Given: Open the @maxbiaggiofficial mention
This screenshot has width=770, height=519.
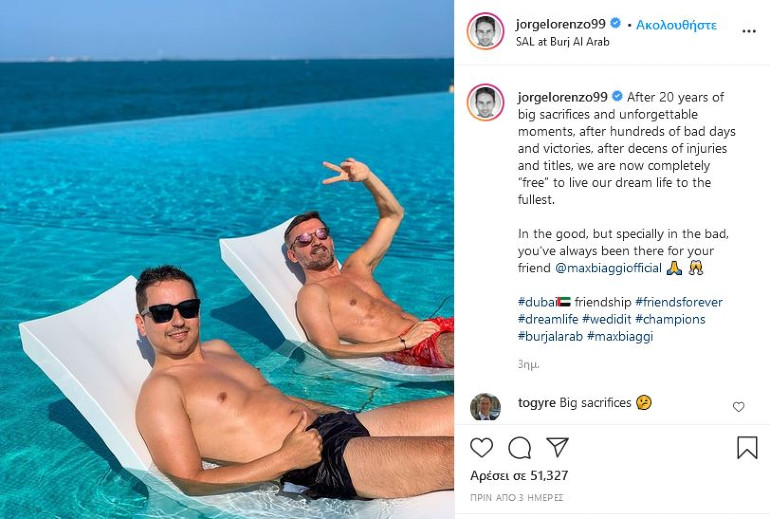Looking at the screenshot, I should click(x=608, y=268).
